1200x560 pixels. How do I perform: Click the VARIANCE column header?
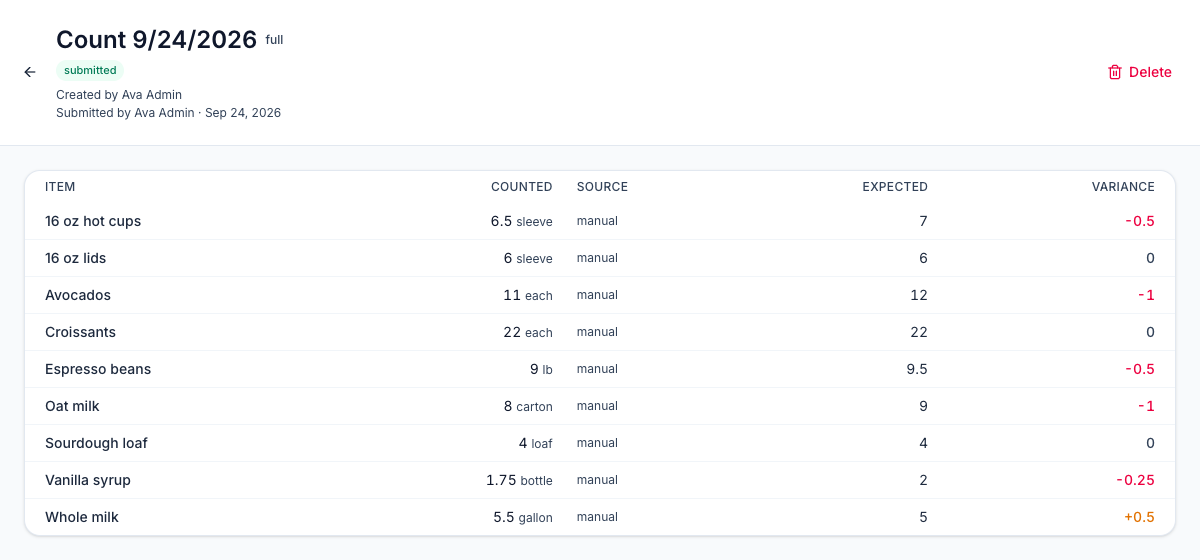(x=1123, y=187)
